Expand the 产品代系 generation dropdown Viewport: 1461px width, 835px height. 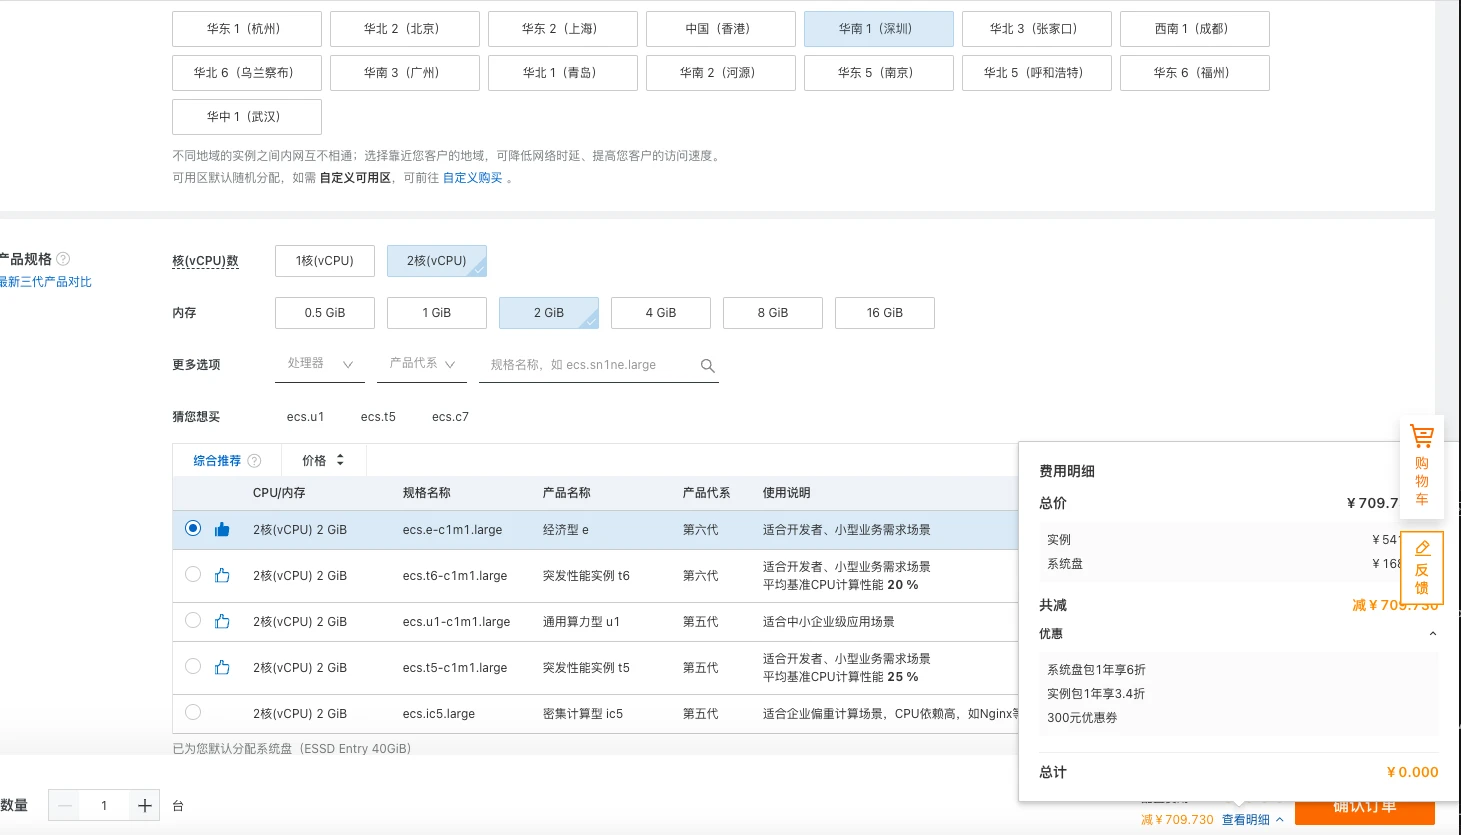422,364
